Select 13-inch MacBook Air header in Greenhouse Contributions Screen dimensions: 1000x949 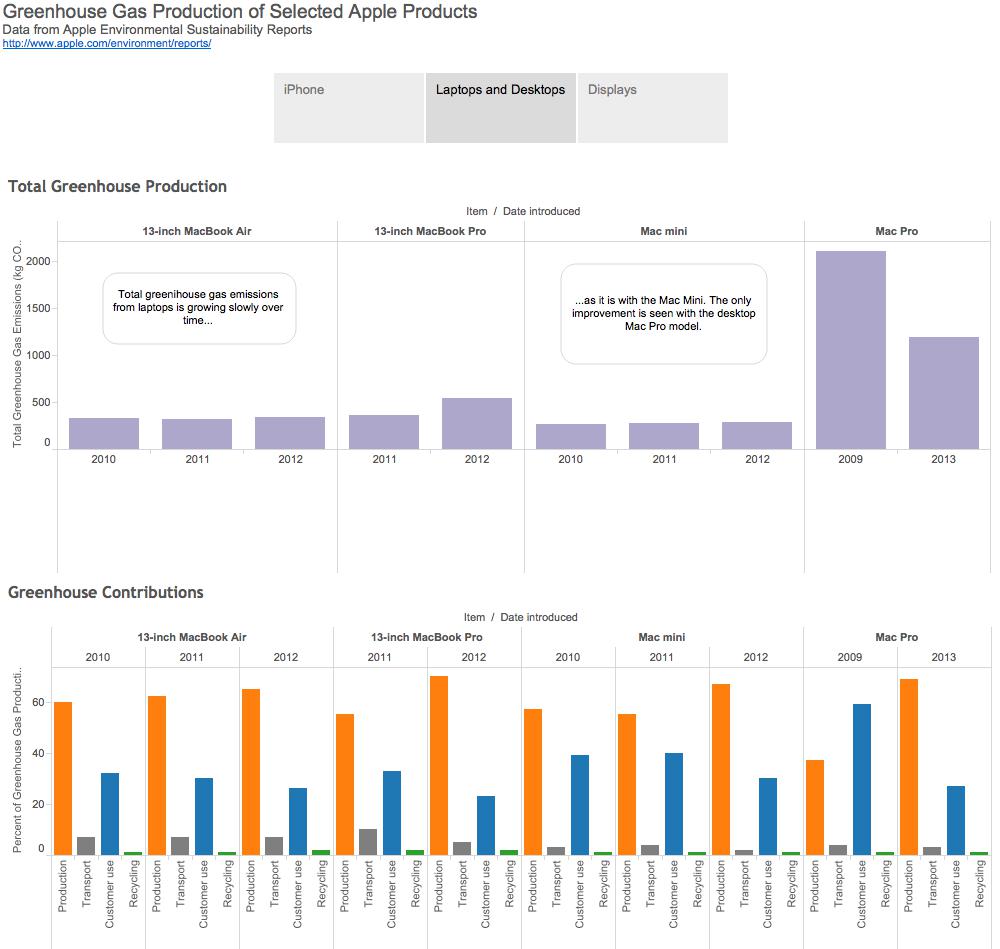click(191, 637)
